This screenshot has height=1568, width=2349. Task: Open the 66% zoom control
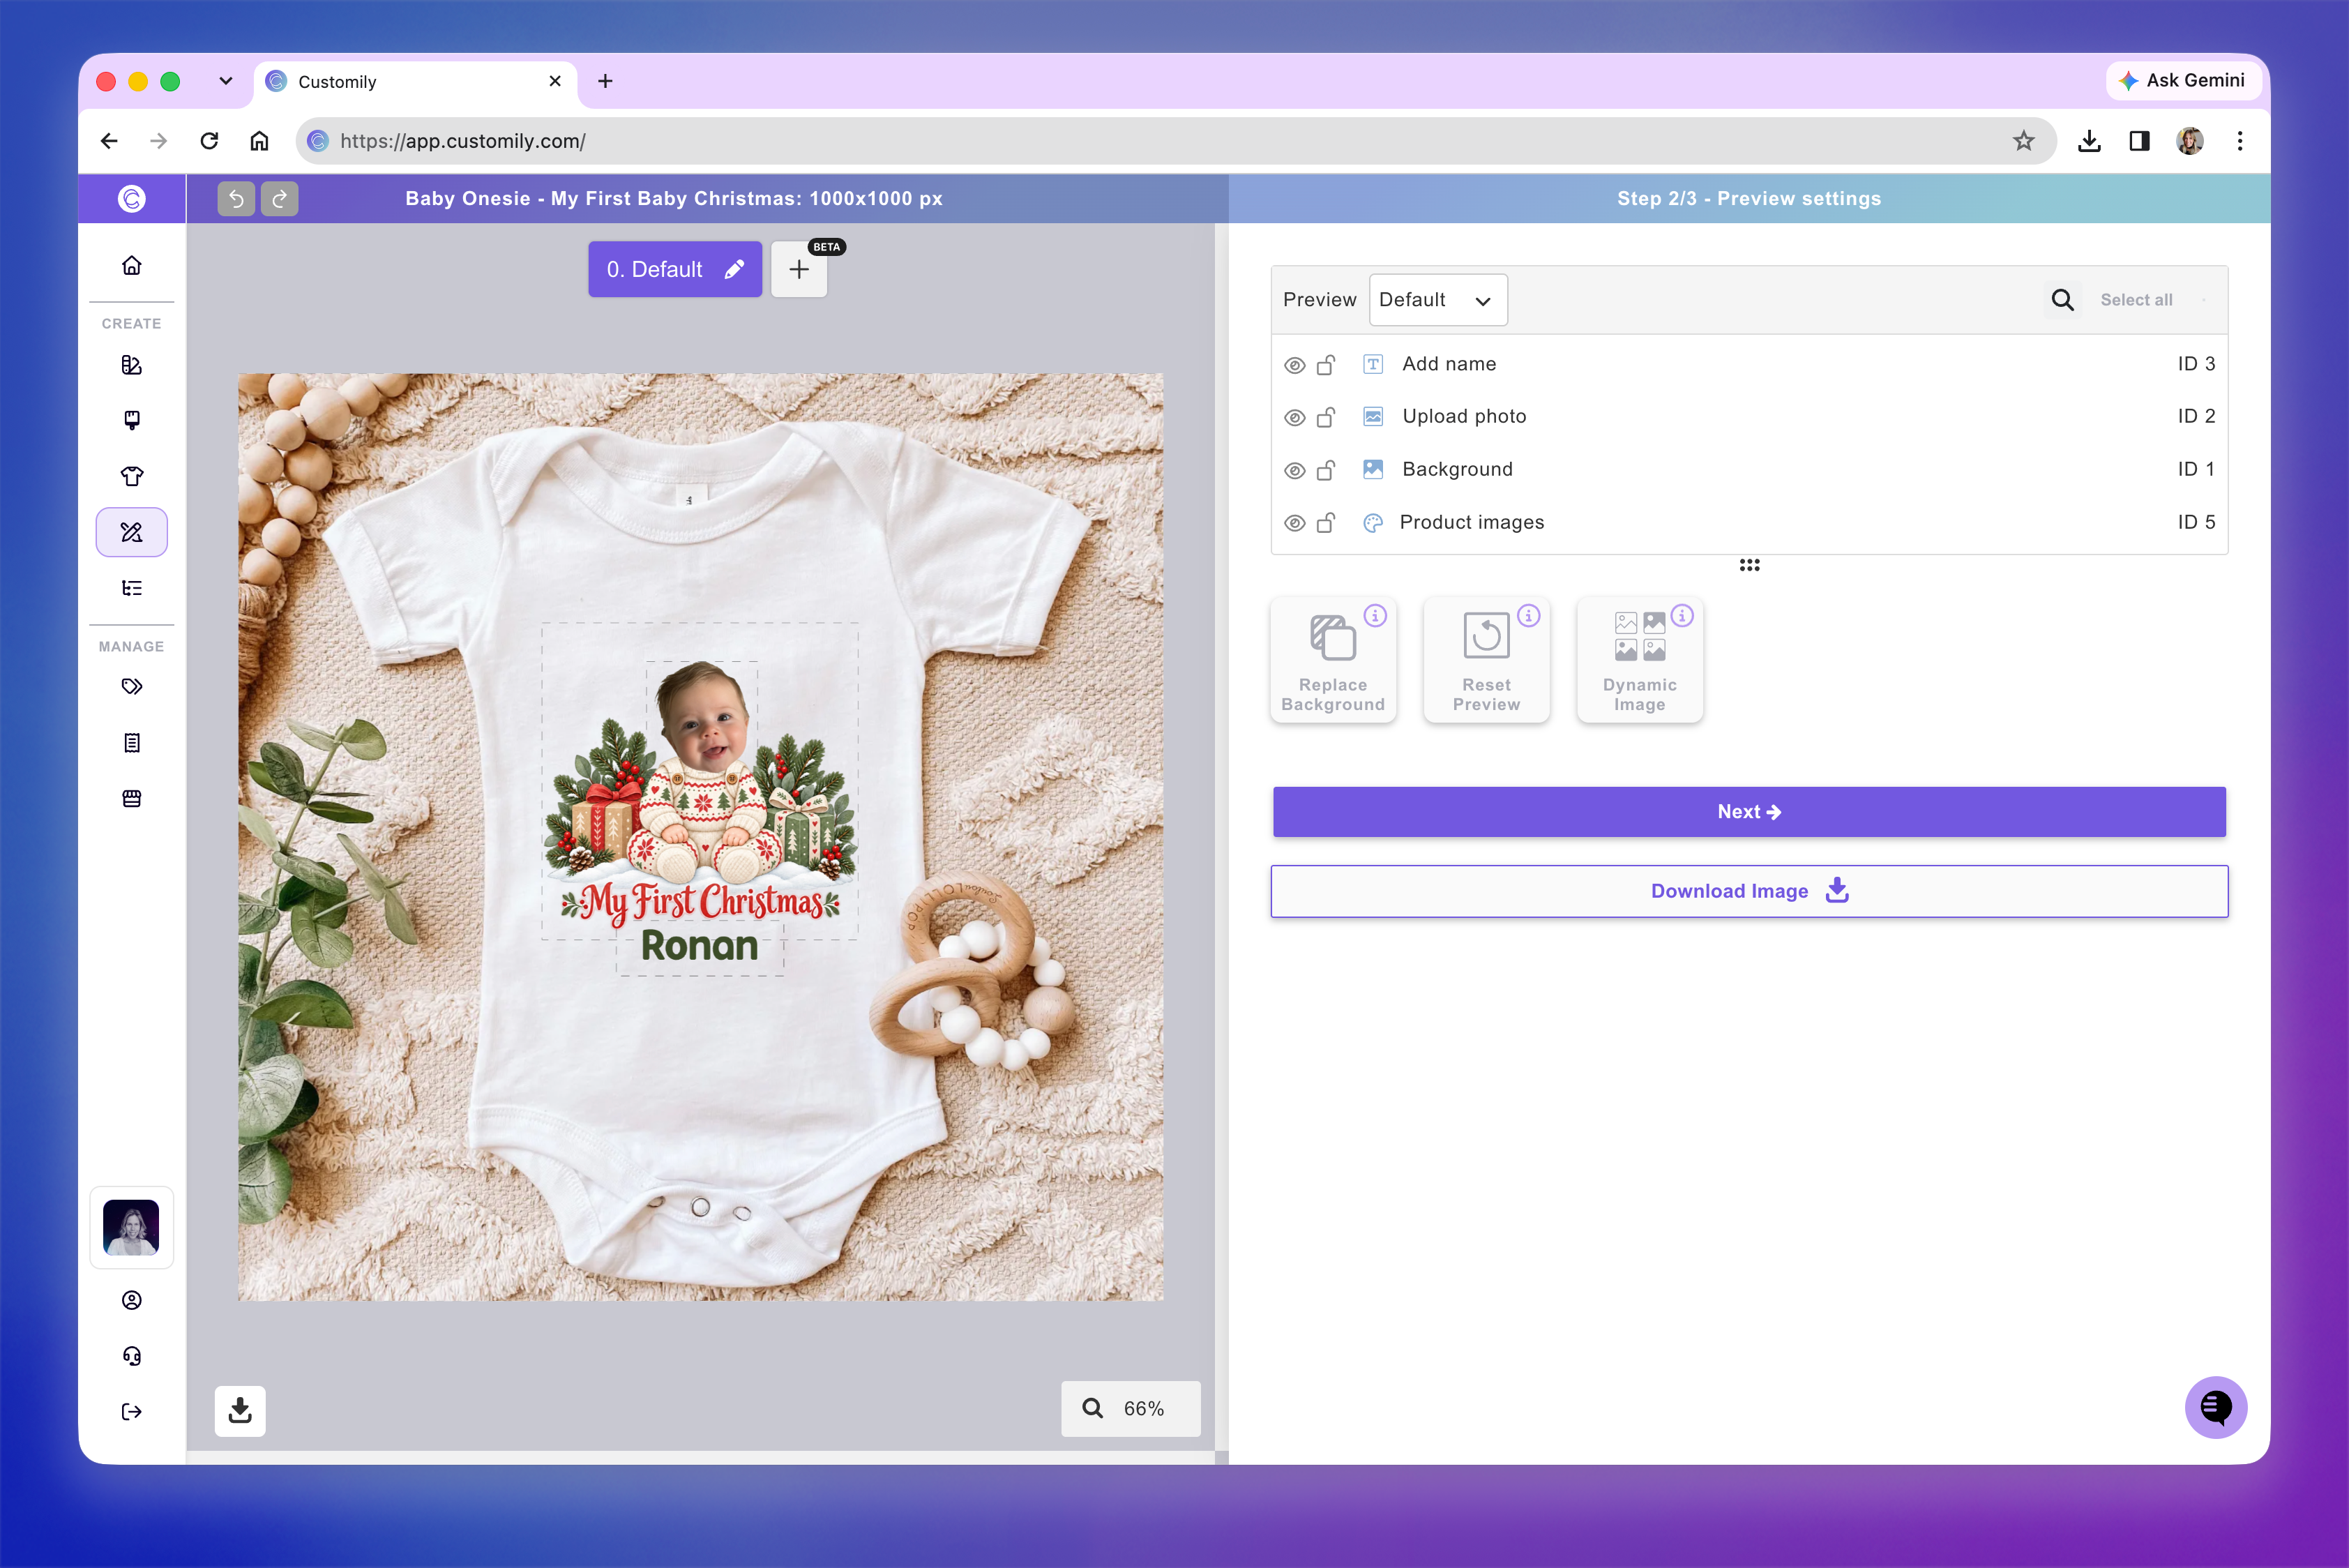[x=1130, y=1409]
